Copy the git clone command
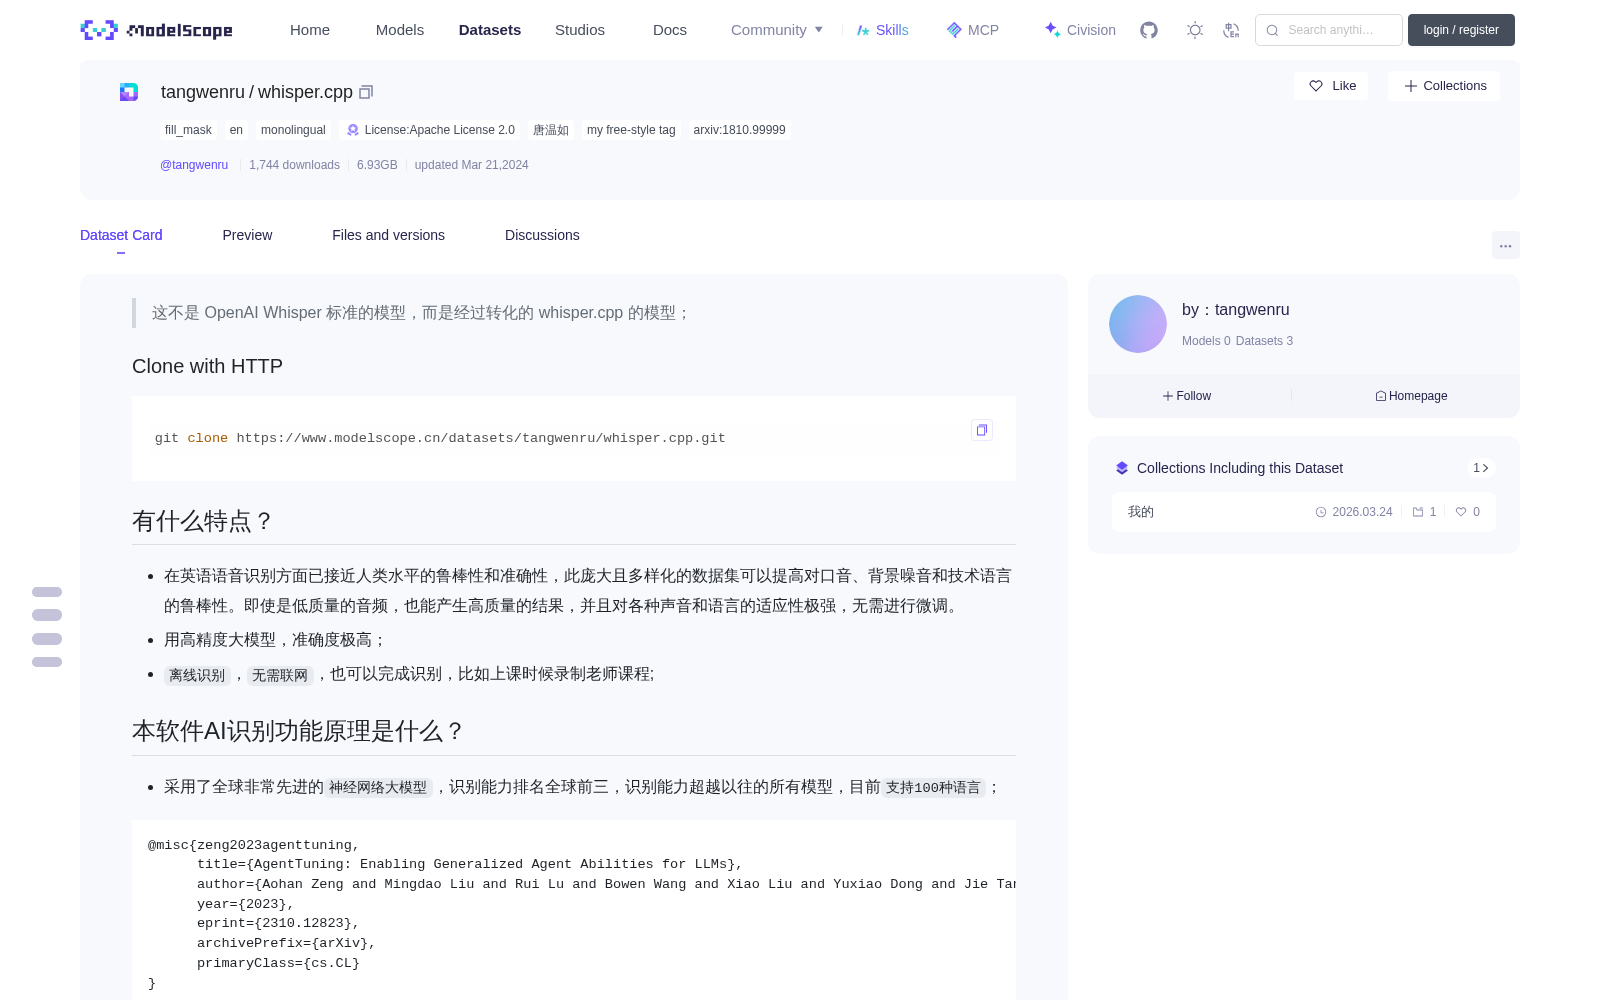1600x1000 pixels. [x=982, y=430]
